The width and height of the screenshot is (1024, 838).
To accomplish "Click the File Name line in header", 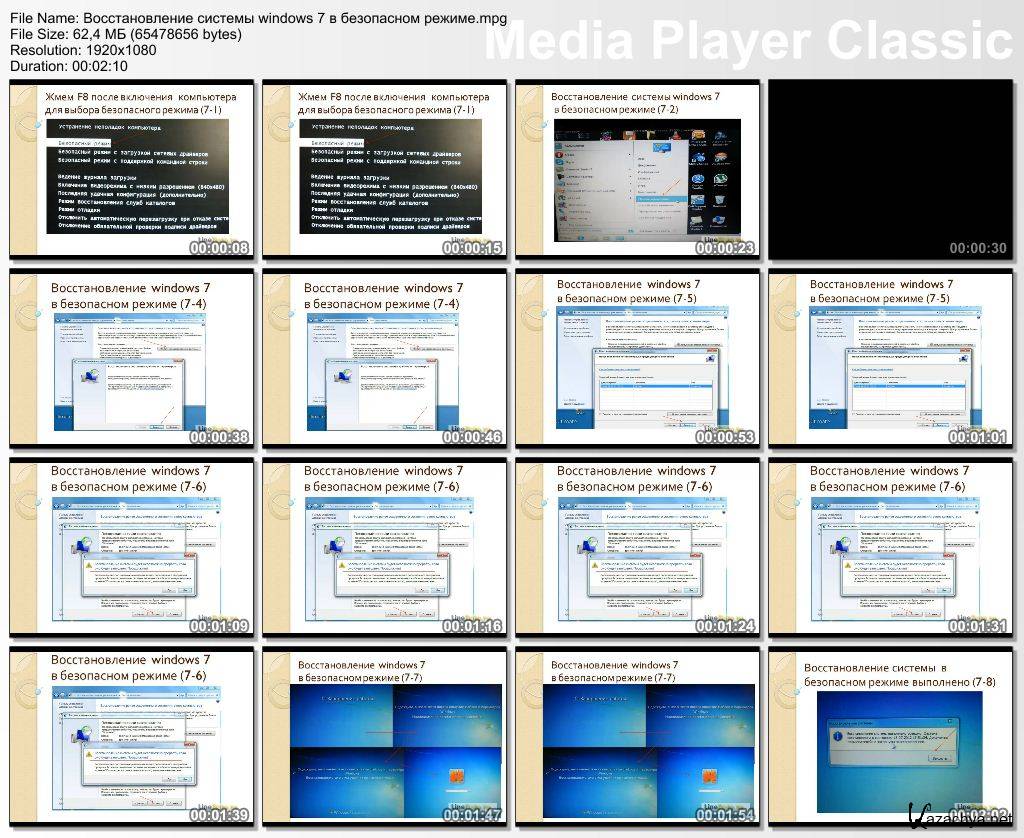I will tap(257, 19).
